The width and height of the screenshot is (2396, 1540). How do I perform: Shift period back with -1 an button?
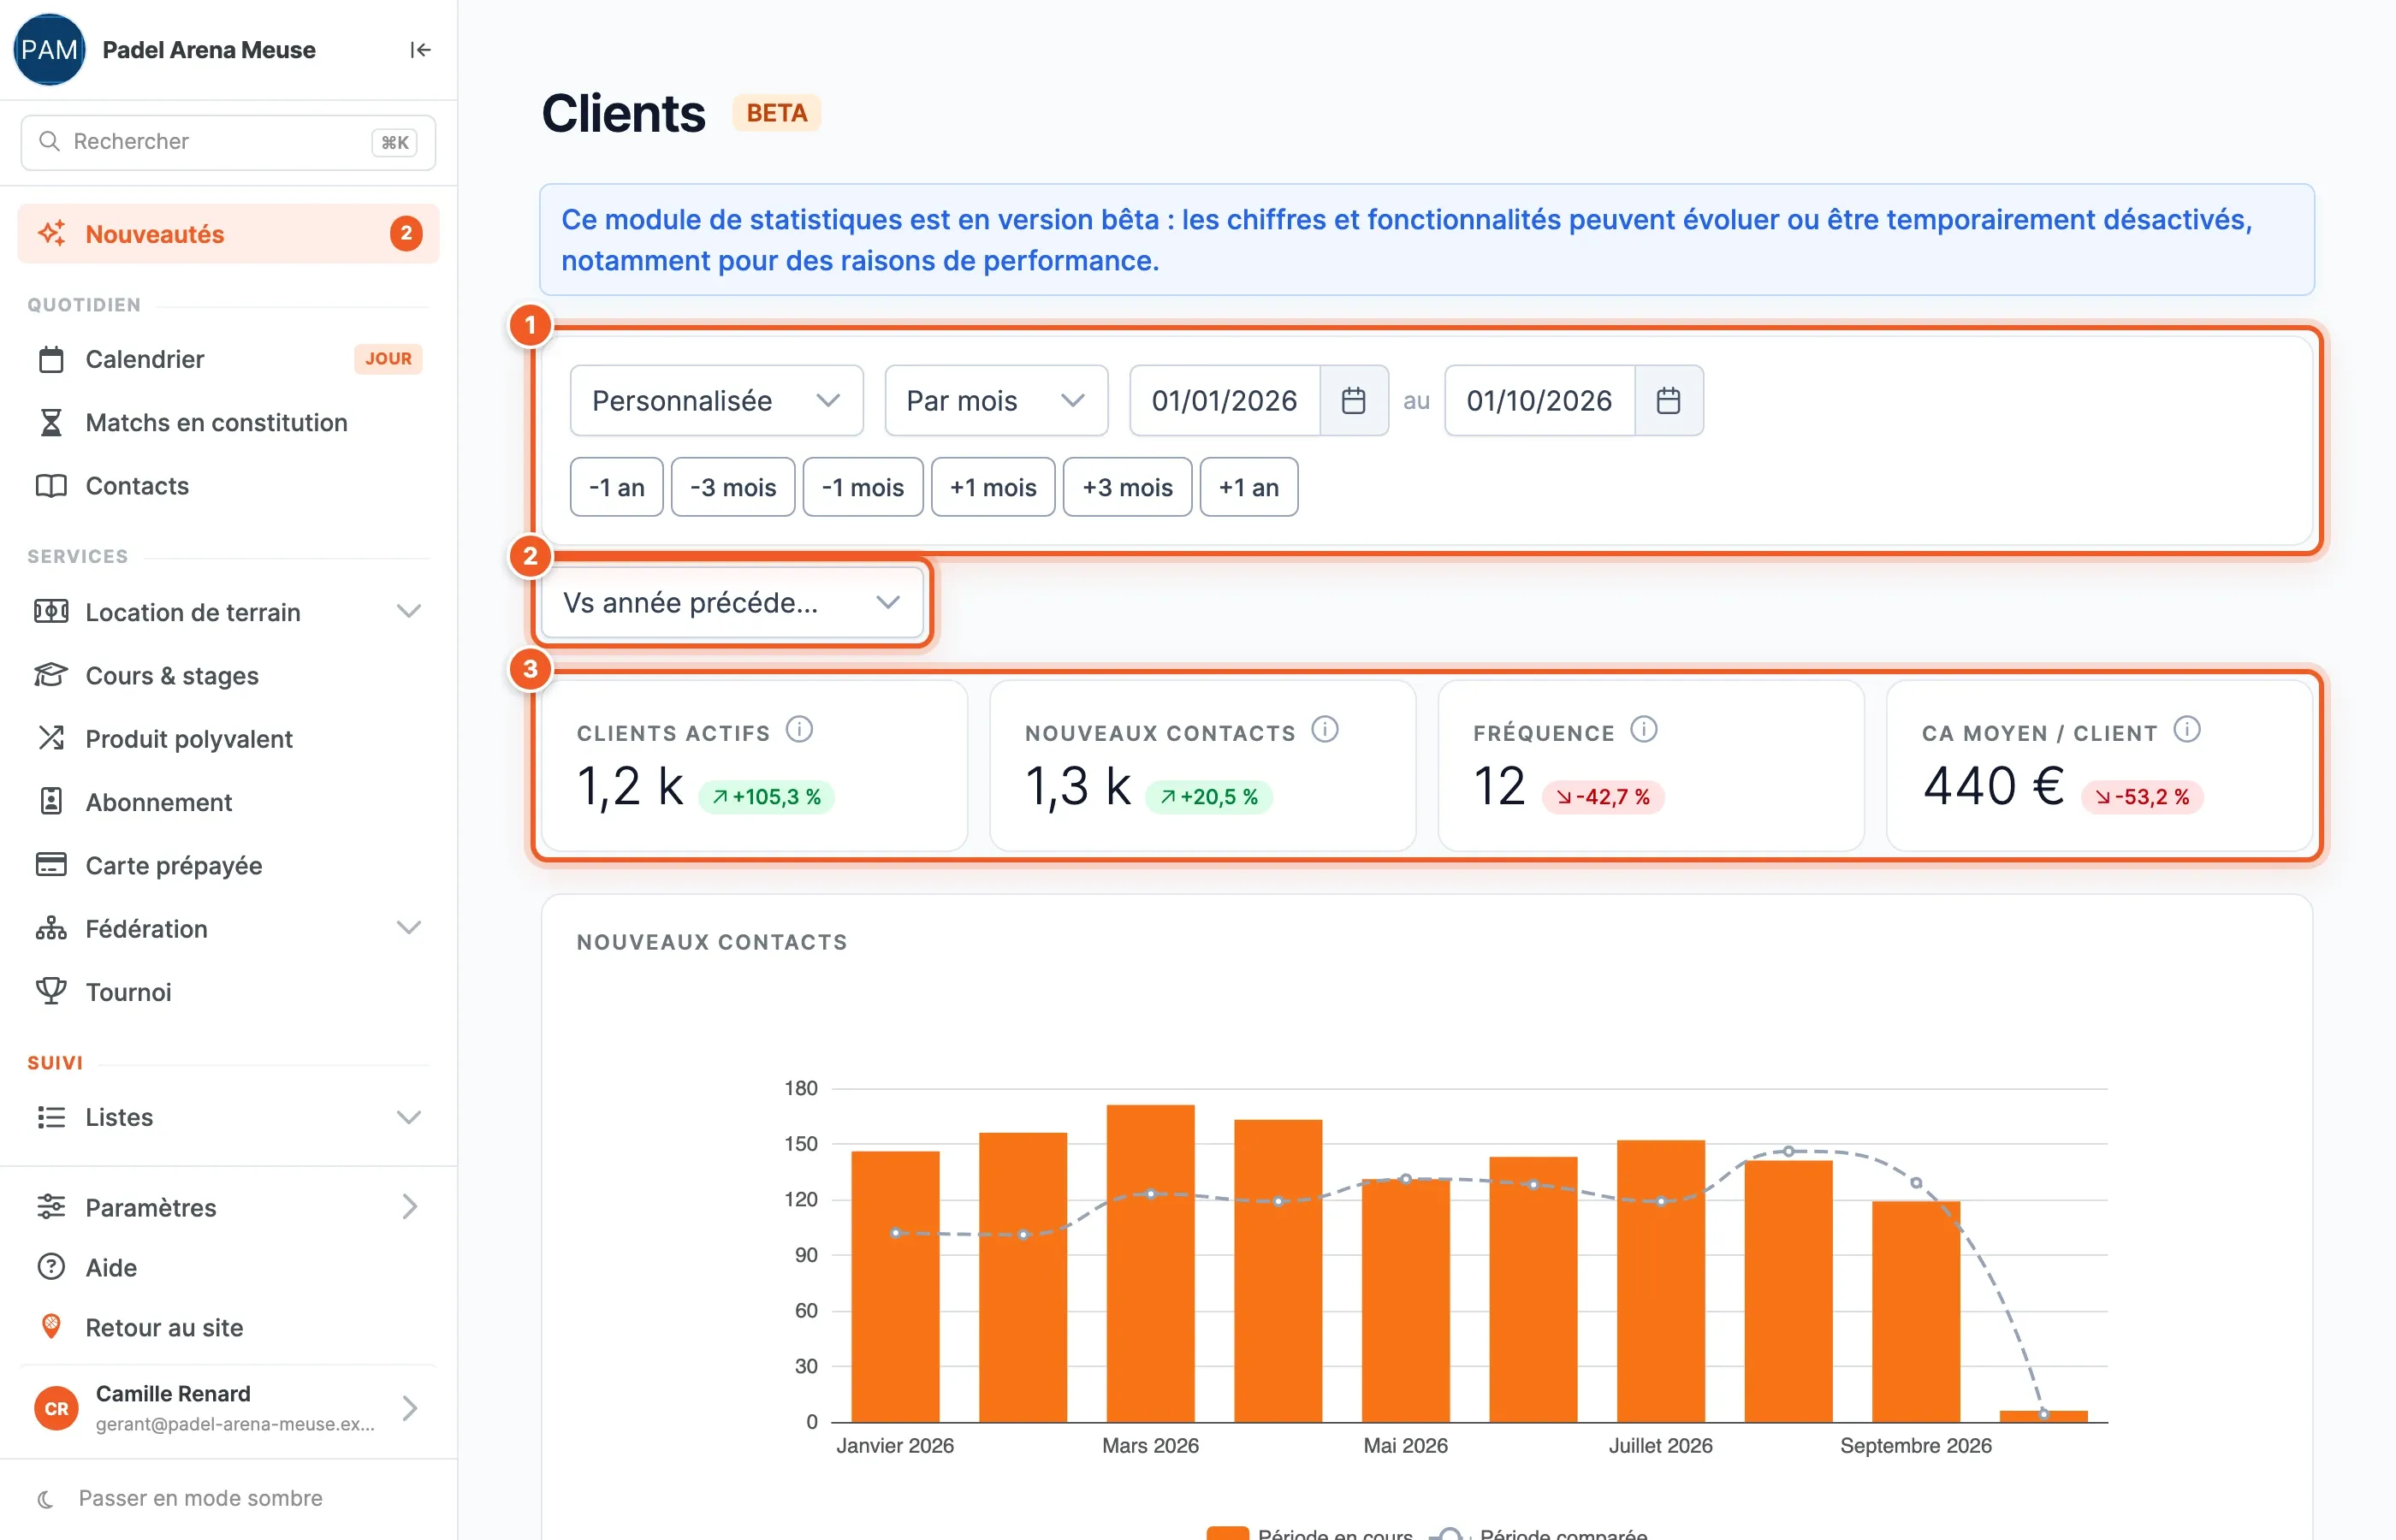coord(616,487)
